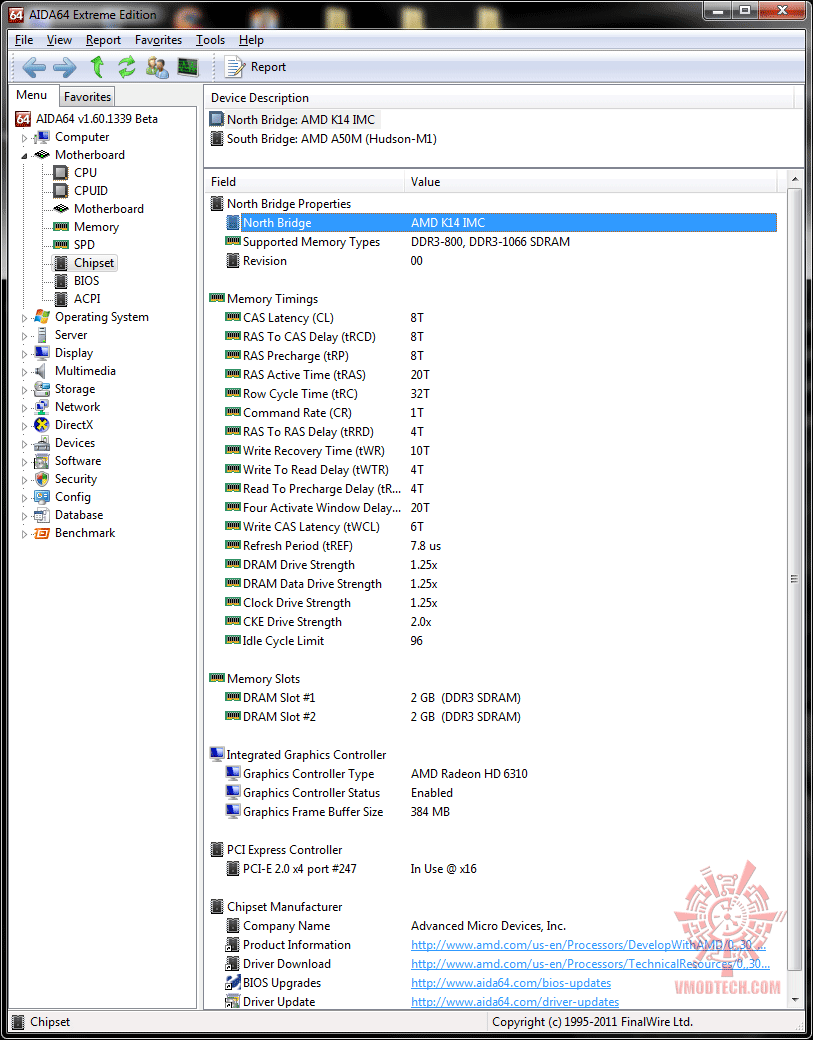This screenshot has height=1040, width=813.
Task: Expand the Multimedia tree node
Action: coord(25,371)
